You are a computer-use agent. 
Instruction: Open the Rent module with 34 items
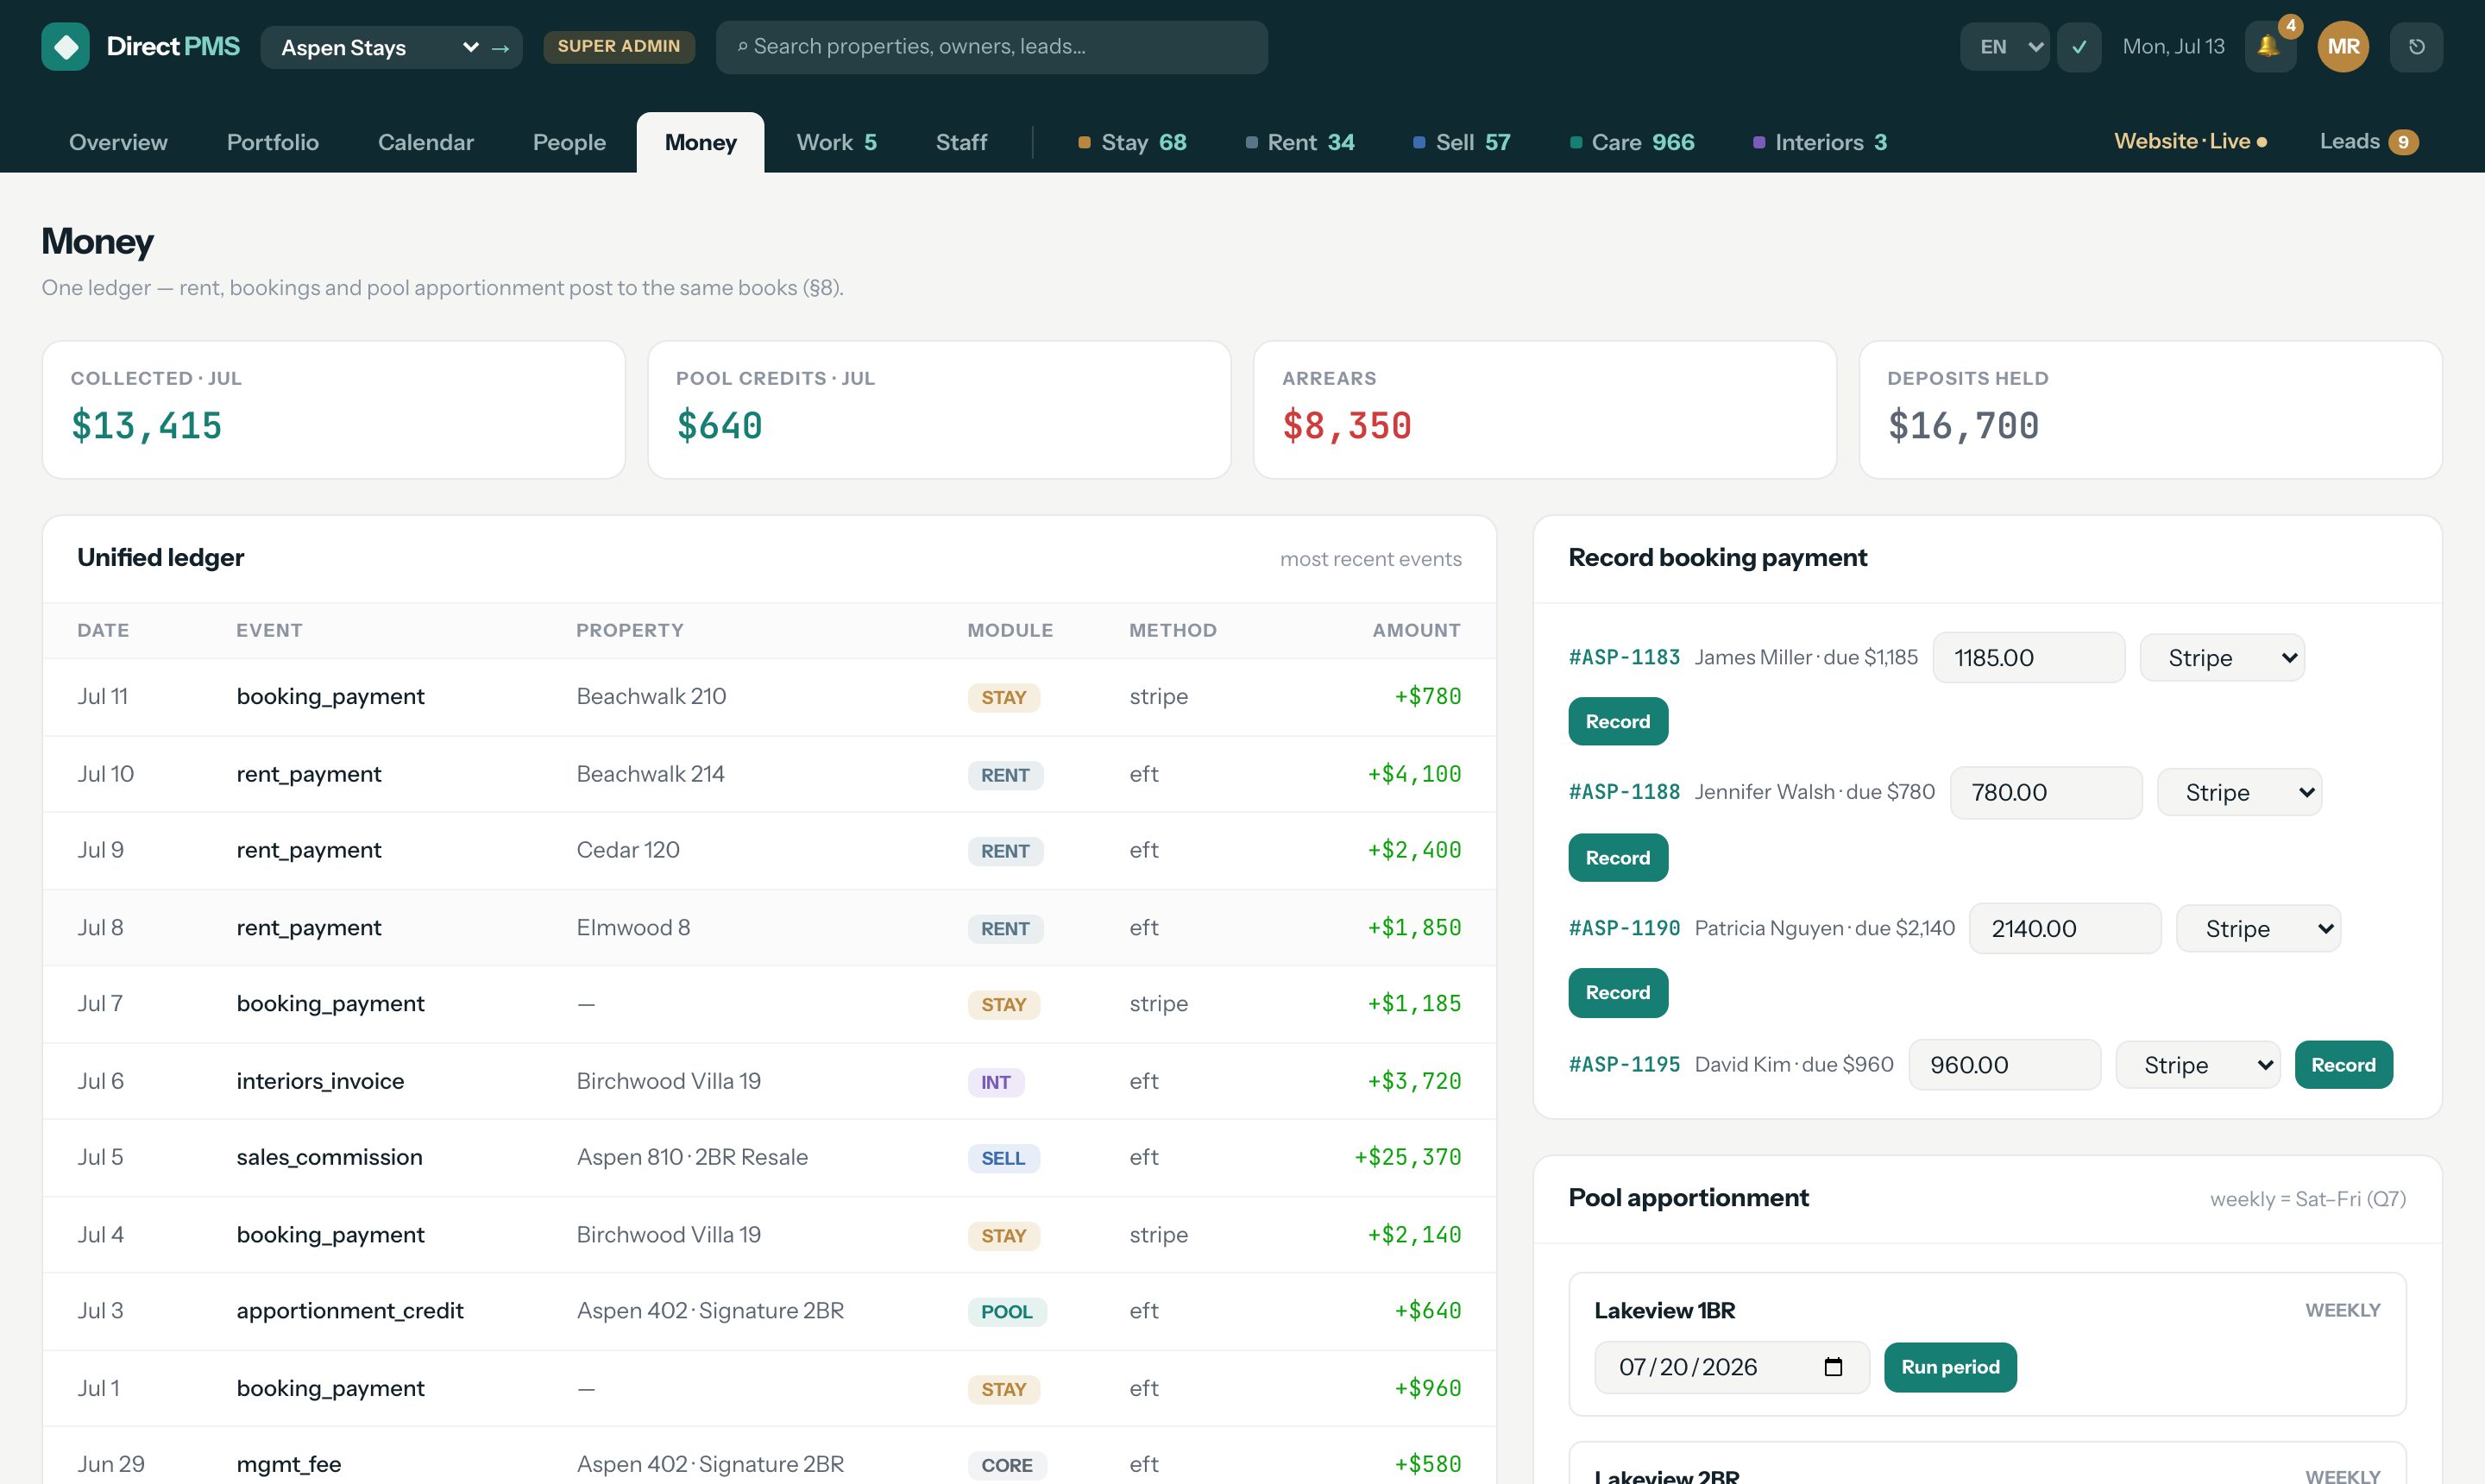point(1300,142)
